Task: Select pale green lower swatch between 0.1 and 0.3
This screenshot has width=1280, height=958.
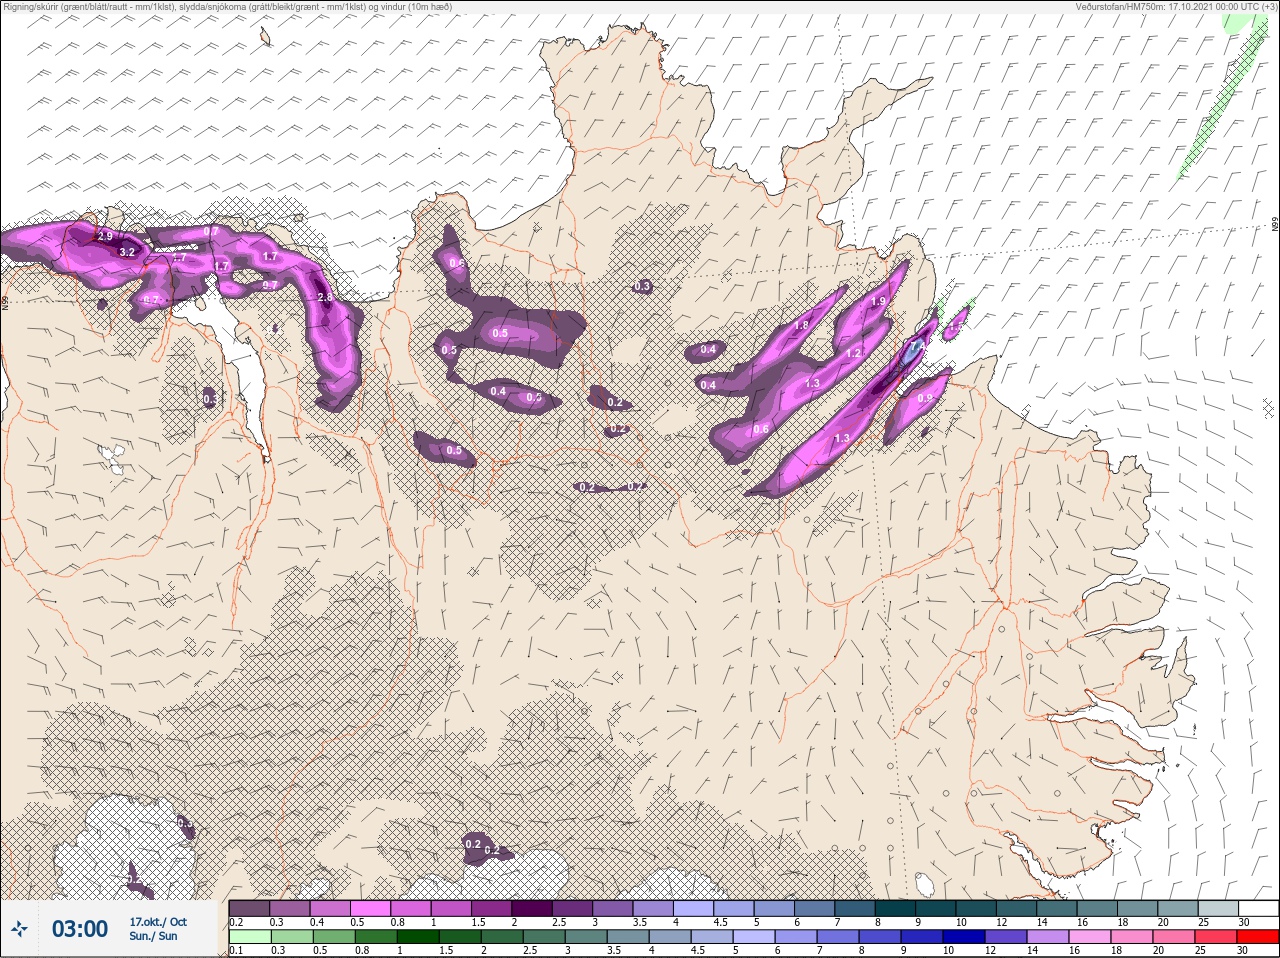Action: pos(250,937)
